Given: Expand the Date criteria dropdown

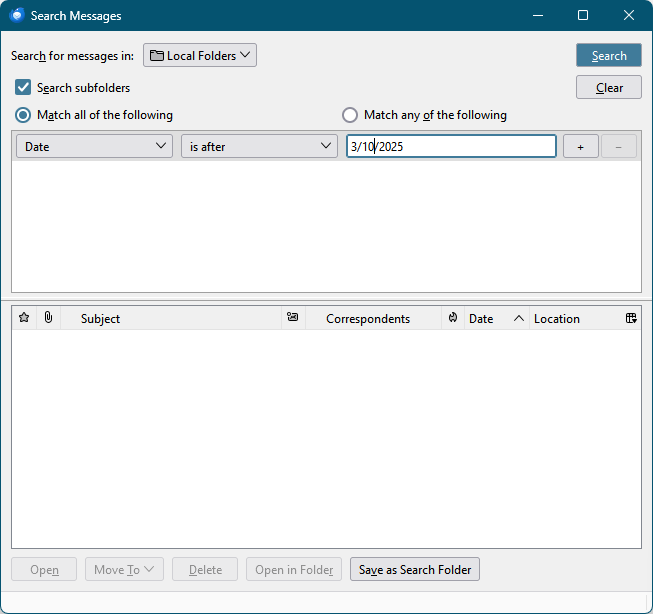Looking at the screenshot, I should tap(95, 146).
